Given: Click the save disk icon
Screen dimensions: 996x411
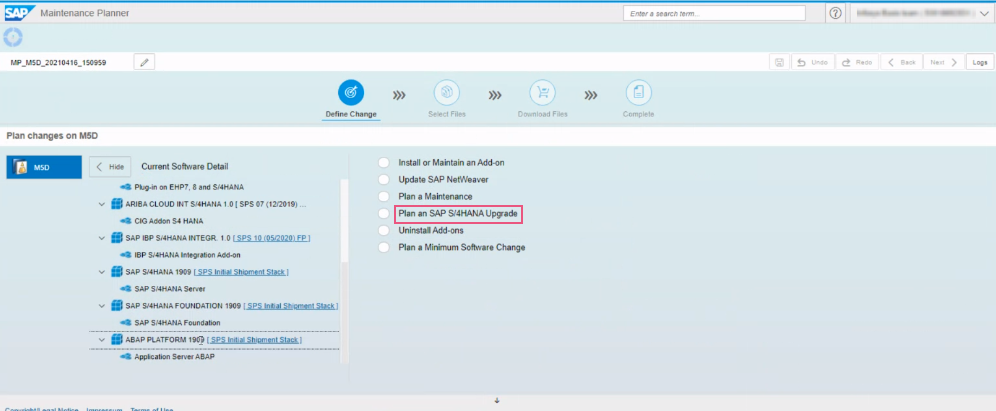Looking at the screenshot, I should (779, 62).
